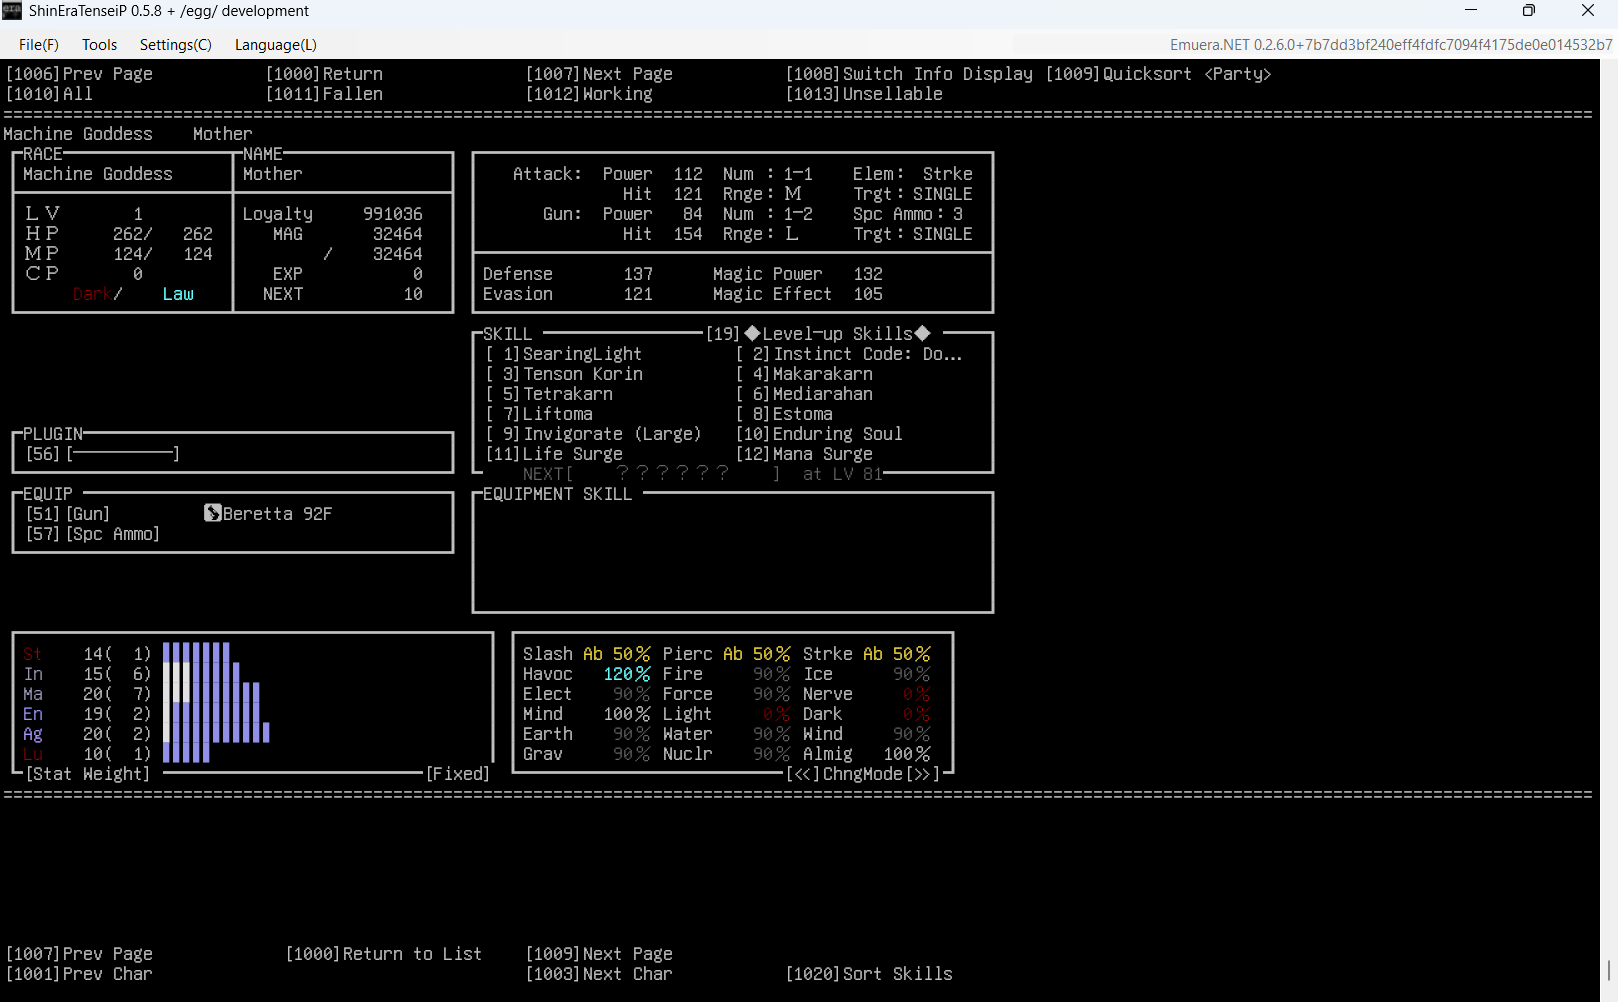
Task: Select skill [8] Estoma
Action: point(784,414)
